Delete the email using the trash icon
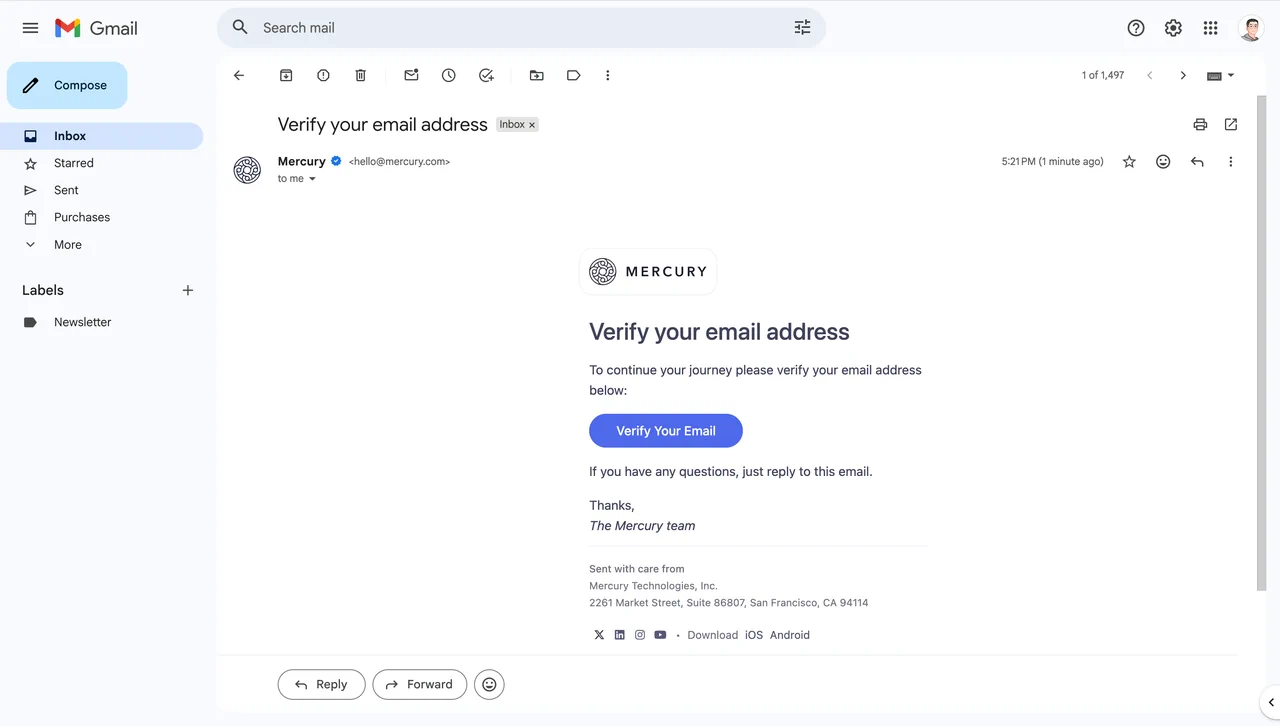The image size is (1280, 726). click(361, 75)
